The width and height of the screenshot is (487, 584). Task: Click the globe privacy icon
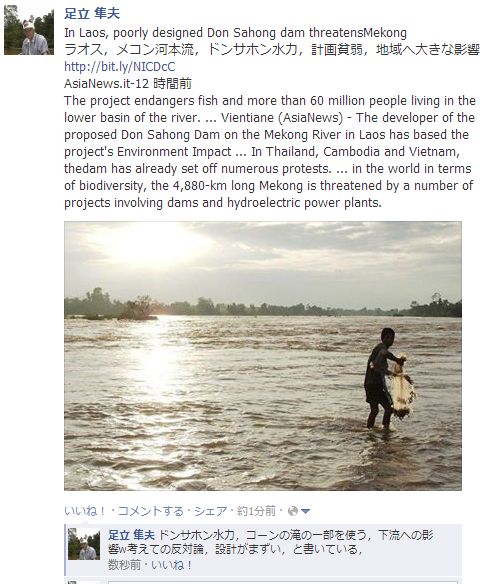click(x=293, y=511)
